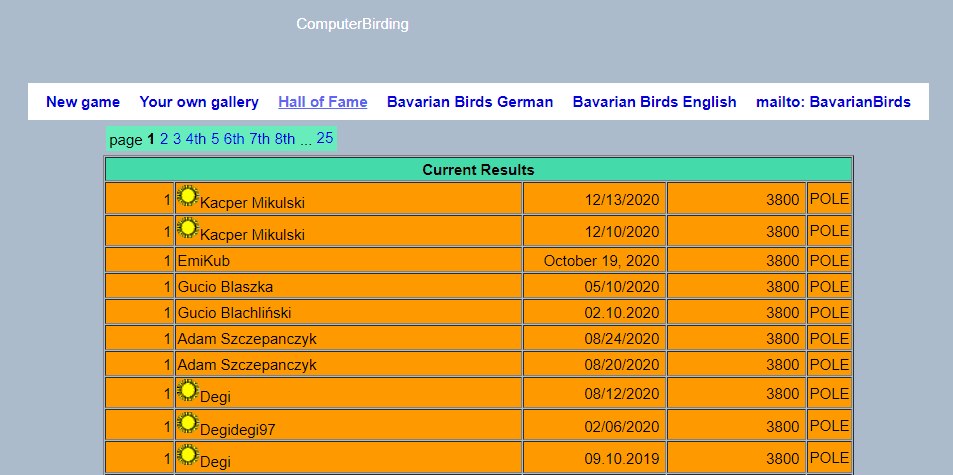The width and height of the screenshot is (953, 475).
Task: Open the Hall of Fame link
Action: click(323, 102)
